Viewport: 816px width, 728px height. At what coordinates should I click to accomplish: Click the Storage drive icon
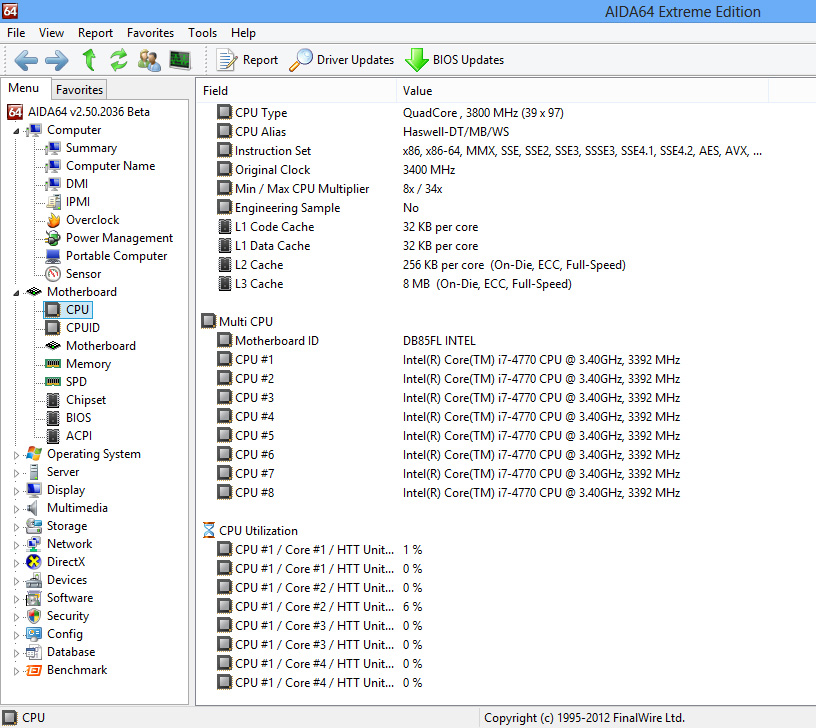(x=34, y=526)
